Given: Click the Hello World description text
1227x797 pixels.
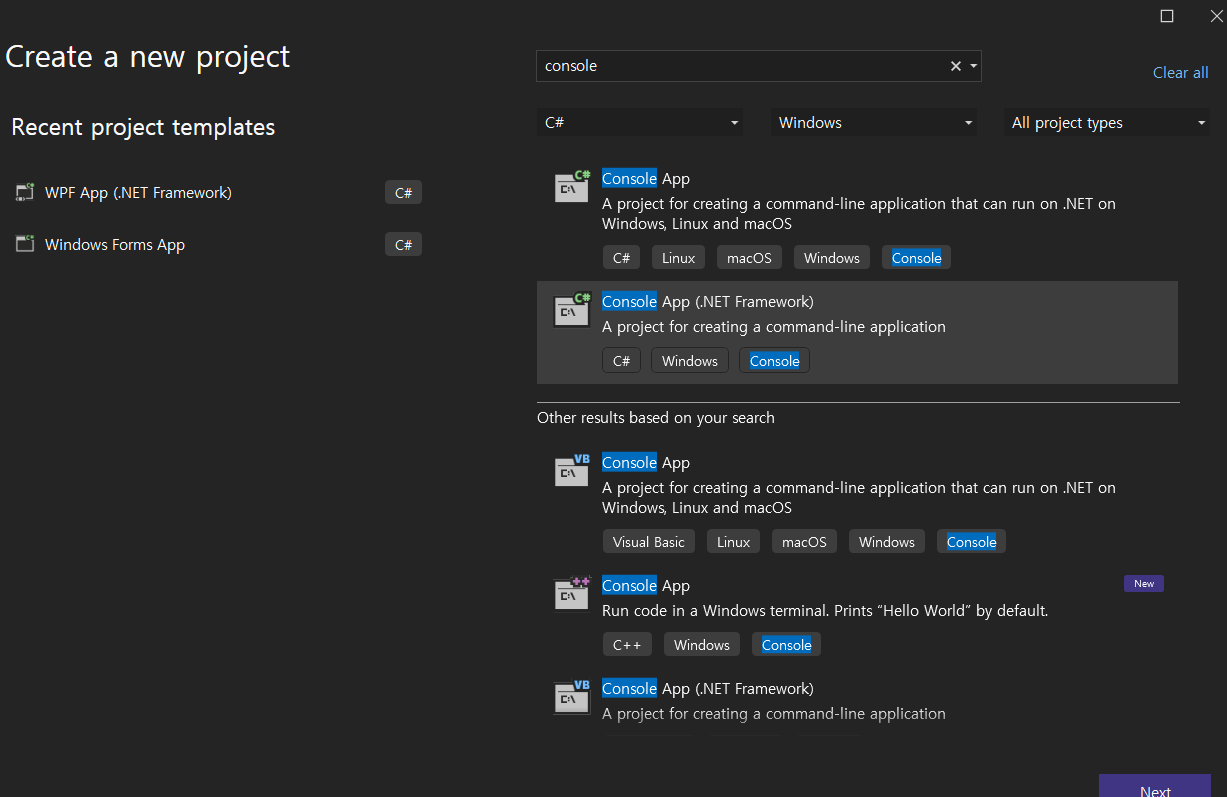Looking at the screenshot, I should tap(825, 610).
